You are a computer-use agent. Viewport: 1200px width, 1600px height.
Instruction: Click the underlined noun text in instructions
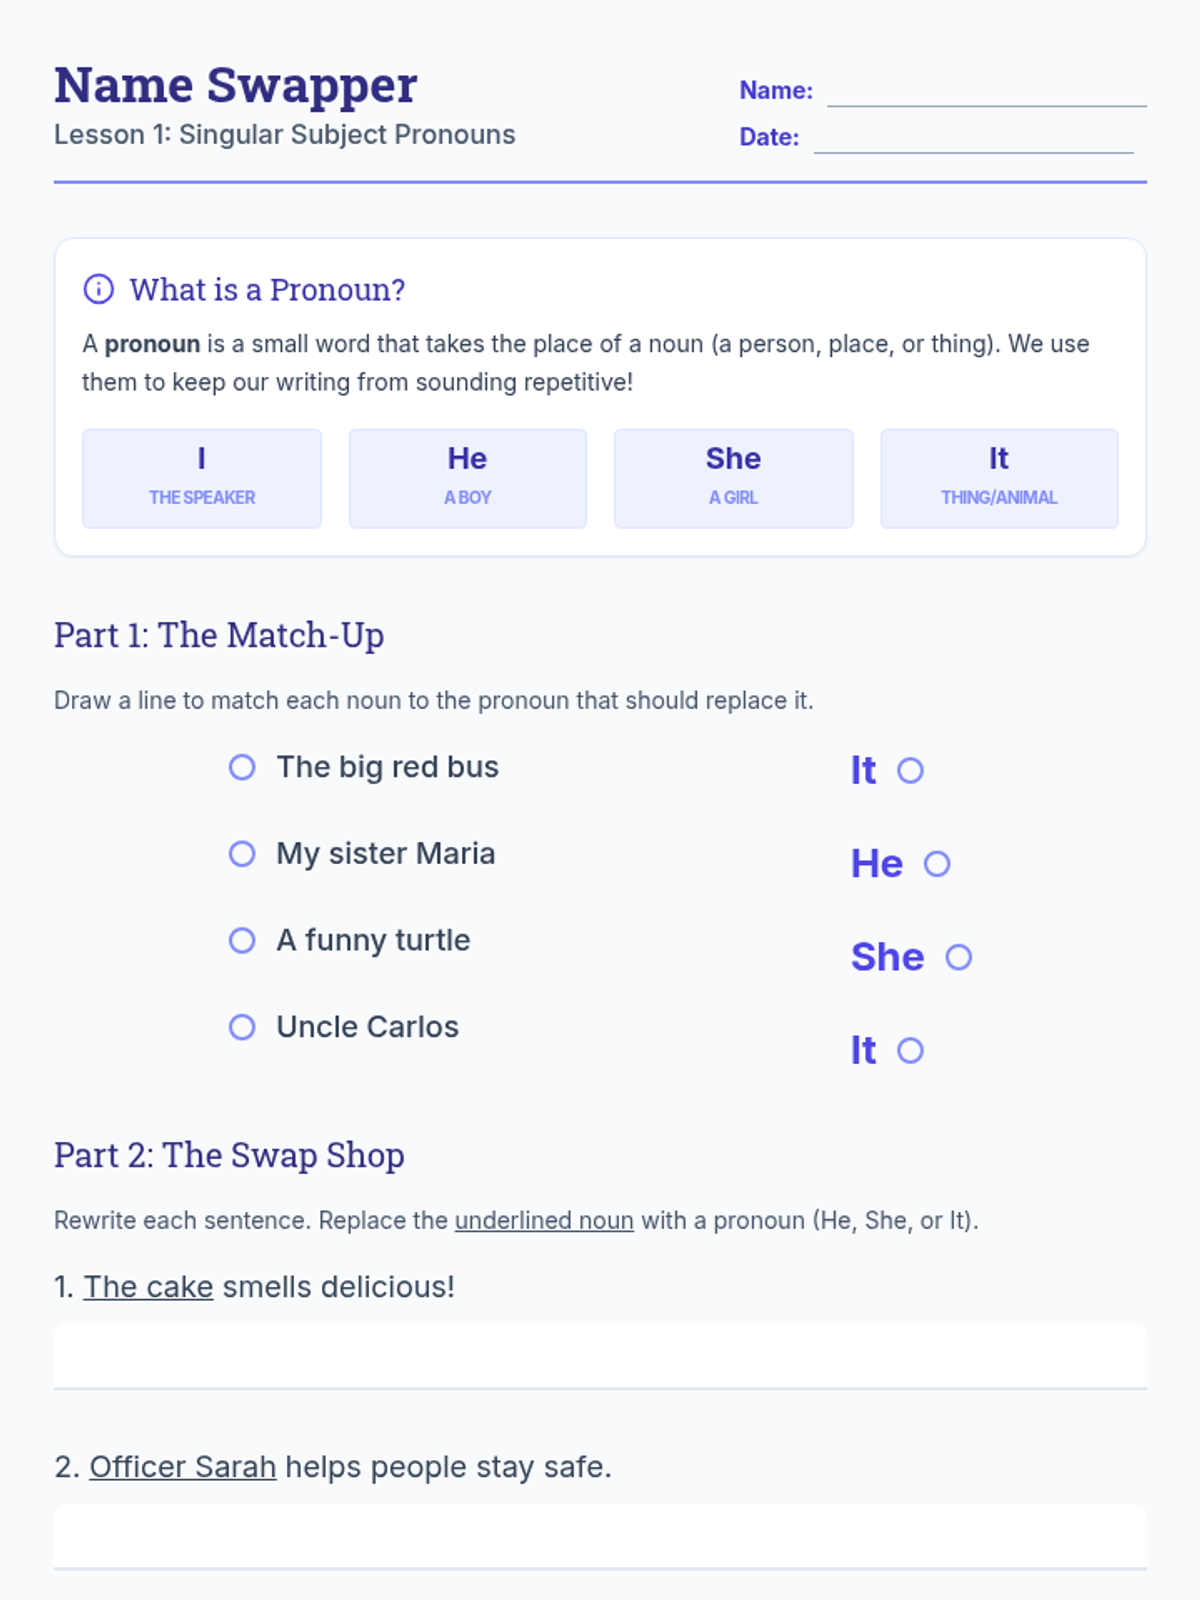pyautogui.click(x=544, y=1221)
